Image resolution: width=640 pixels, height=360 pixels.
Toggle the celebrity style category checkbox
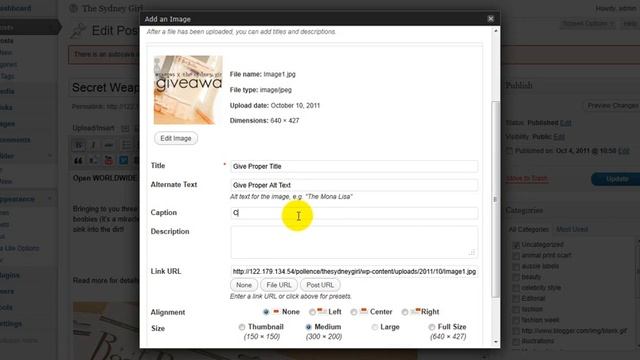coord(516,288)
